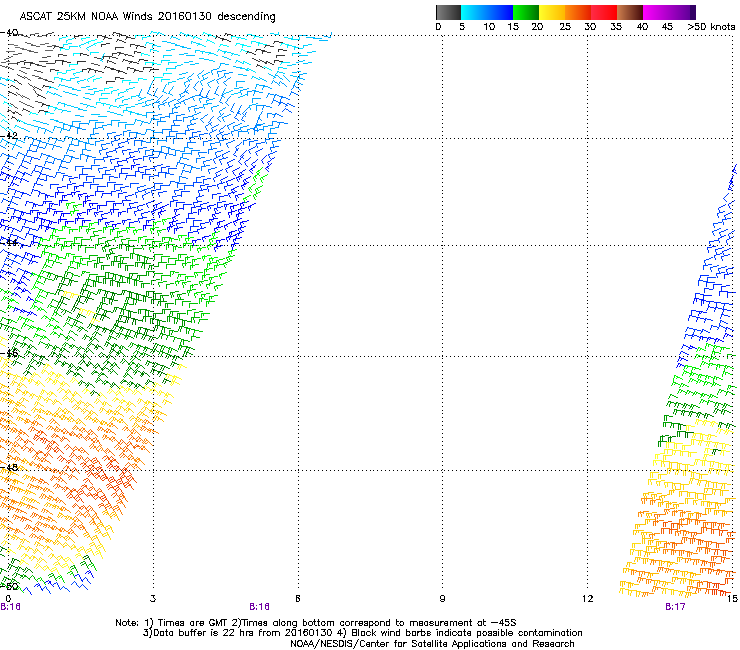Click the ASCAT 25KM NOAA Winds title
Viewport: 740px width, 650px height.
tap(147, 16)
